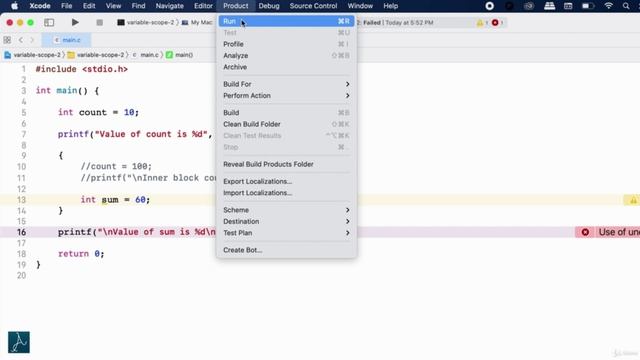Toggle the navigator sidebar panel icon
The width and height of the screenshot is (640, 360).
(49, 22)
